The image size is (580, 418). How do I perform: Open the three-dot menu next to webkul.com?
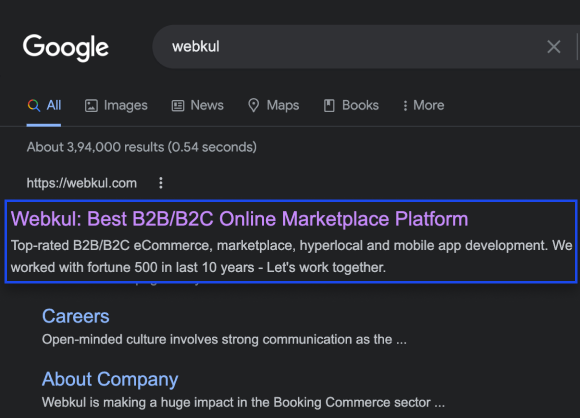(x=161, y=183)
